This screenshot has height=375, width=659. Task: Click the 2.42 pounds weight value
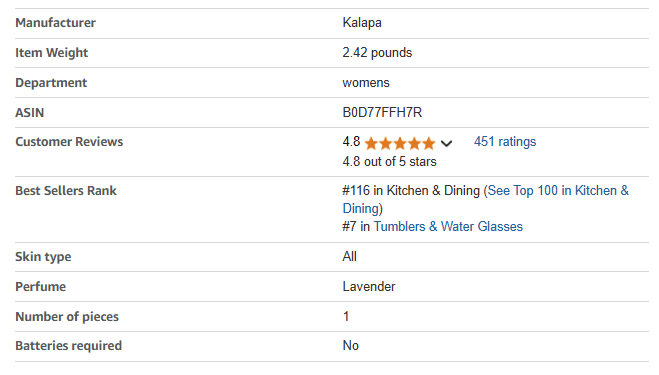coord(377,53)
